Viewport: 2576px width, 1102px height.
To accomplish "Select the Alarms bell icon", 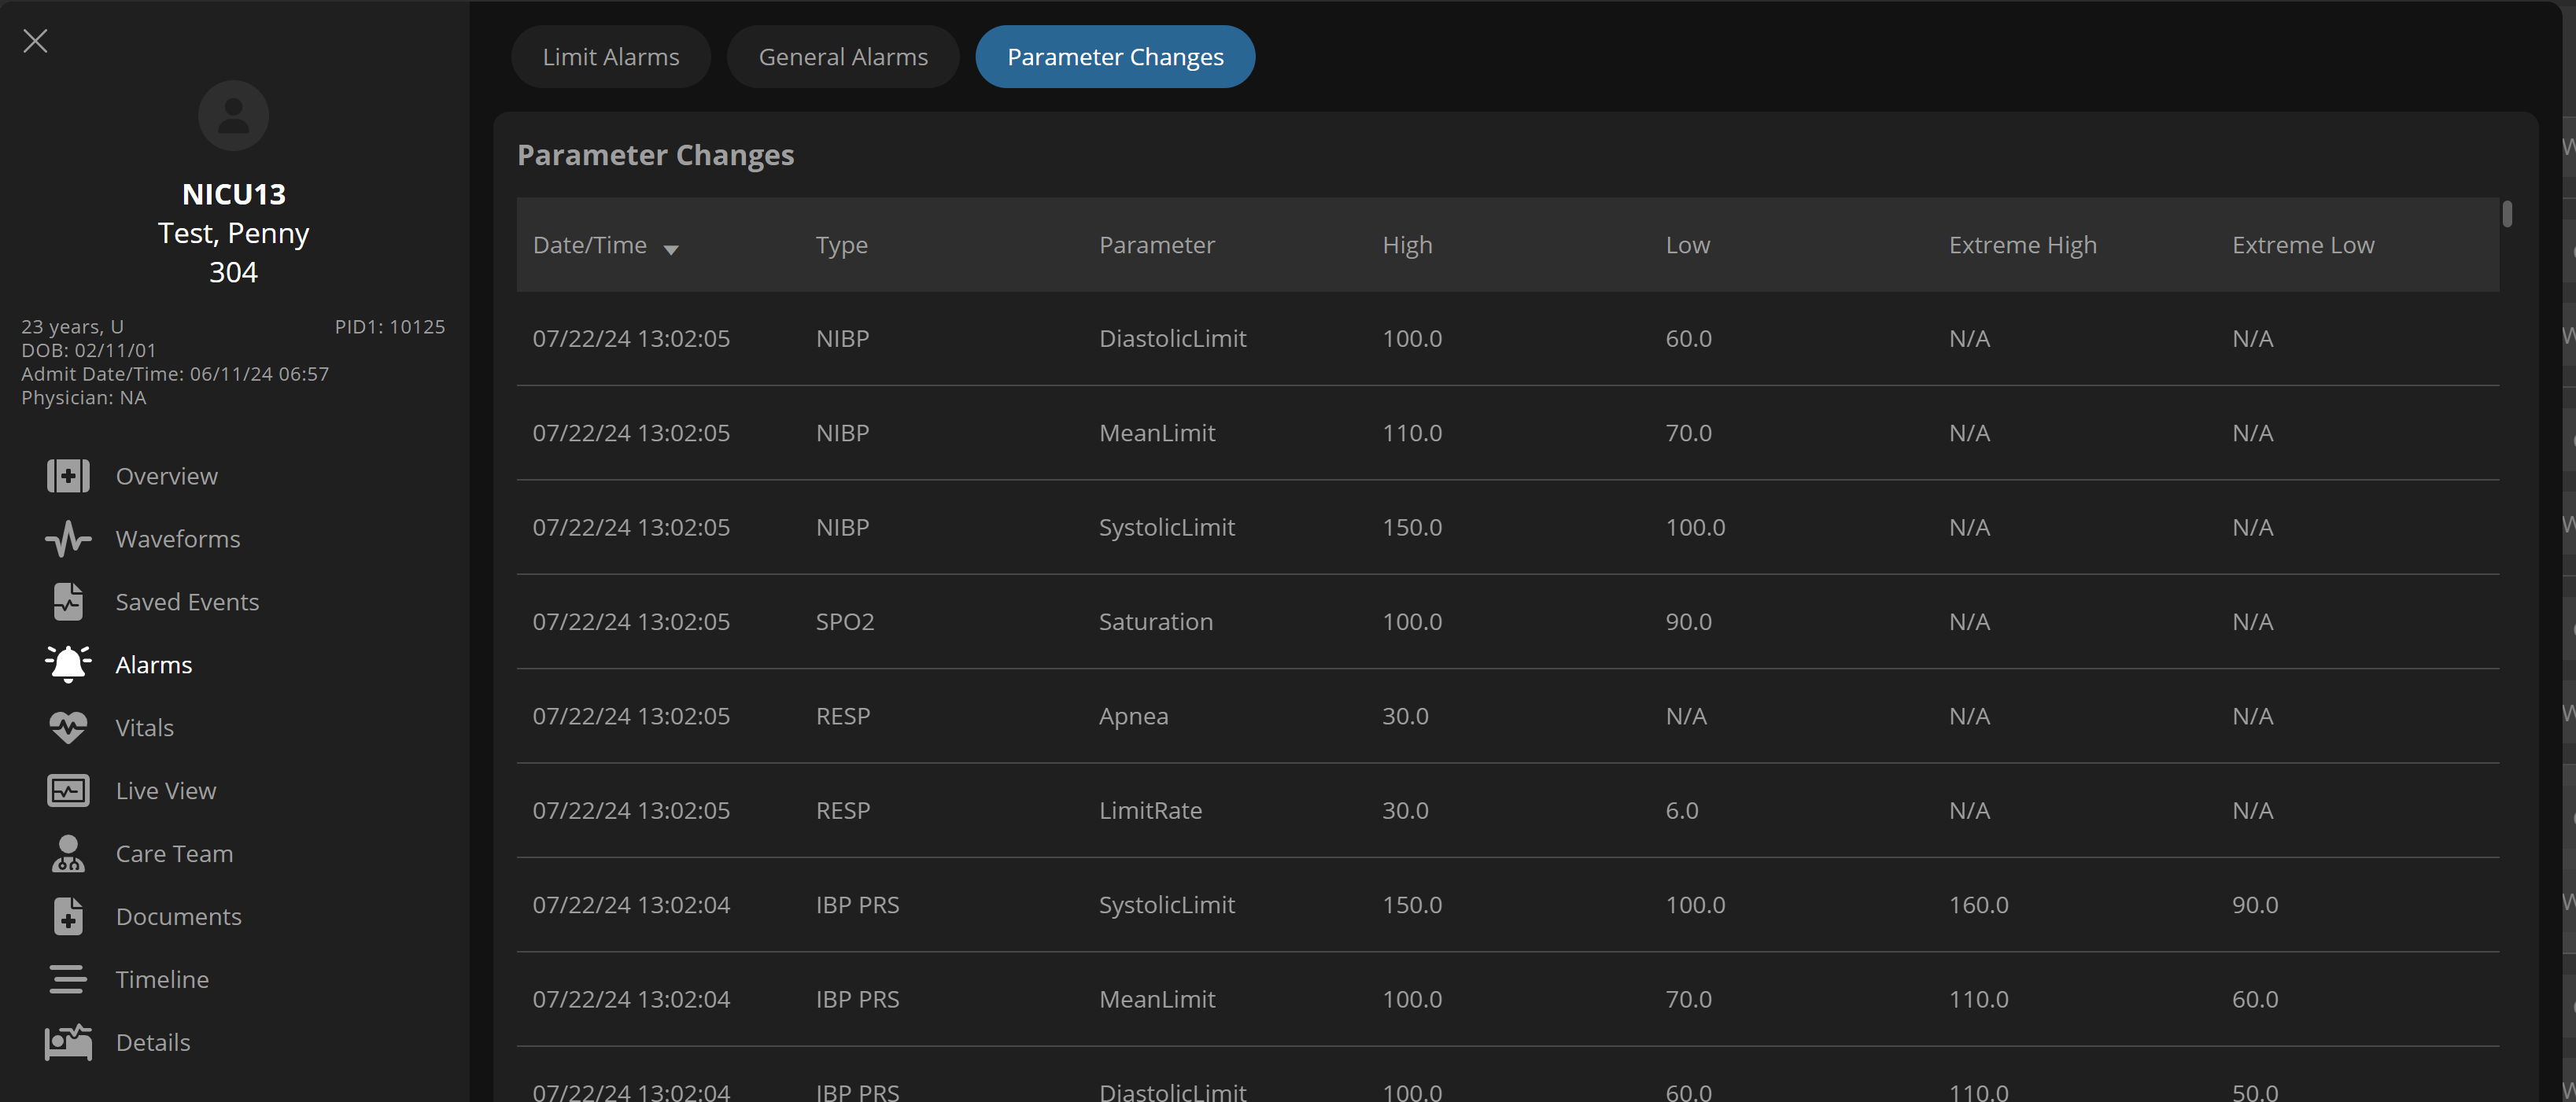I will tap(68, 665).
